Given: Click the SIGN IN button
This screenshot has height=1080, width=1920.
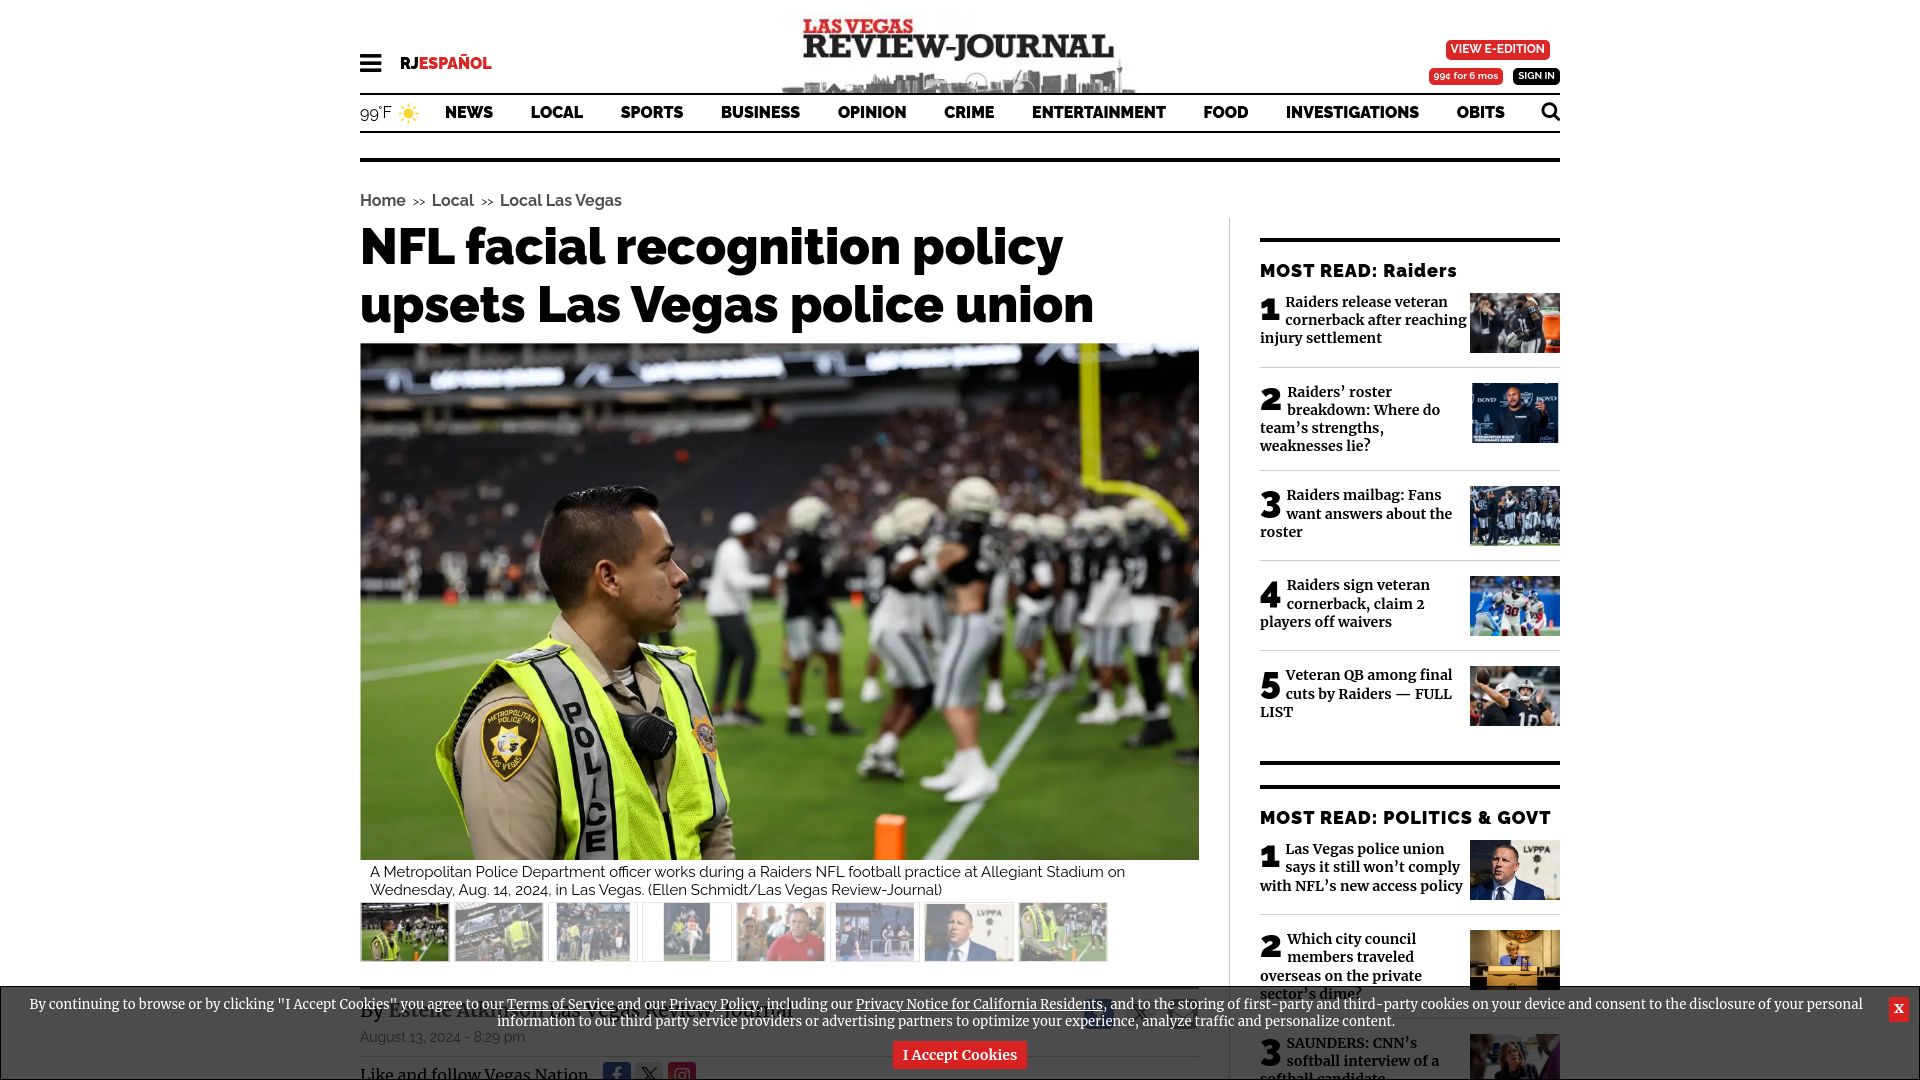Looking at the screenshot, I should click(x=1536, y=76).
